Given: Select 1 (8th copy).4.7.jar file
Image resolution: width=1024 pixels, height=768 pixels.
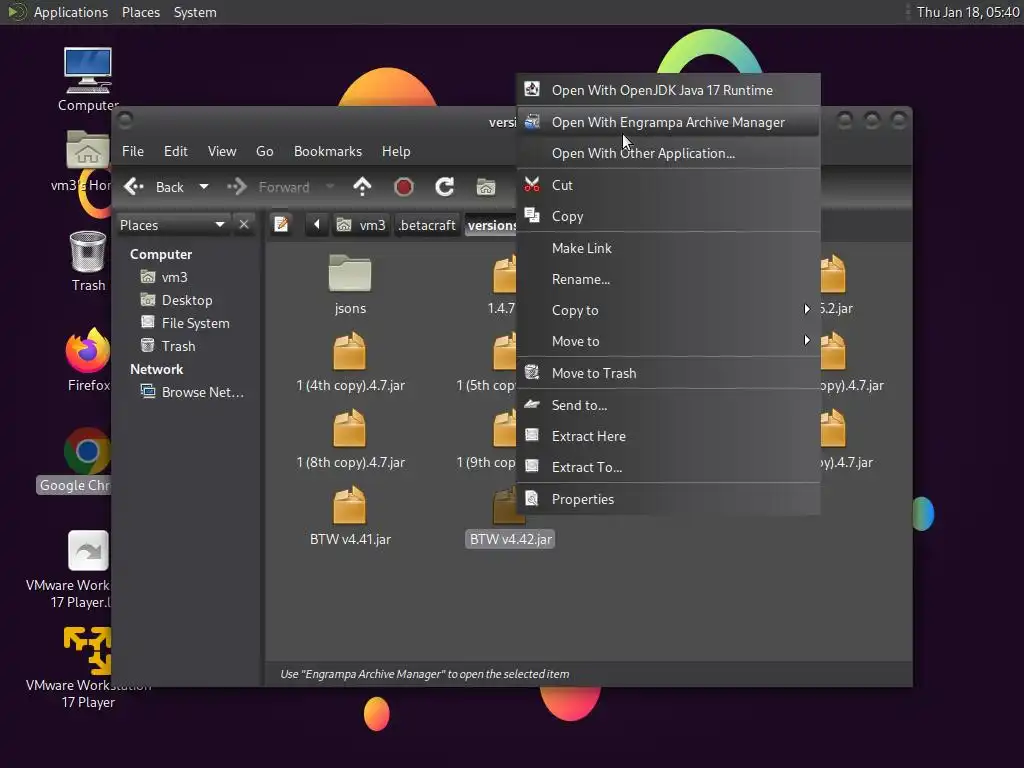Looking at the screenshot, I should [350, 439].
